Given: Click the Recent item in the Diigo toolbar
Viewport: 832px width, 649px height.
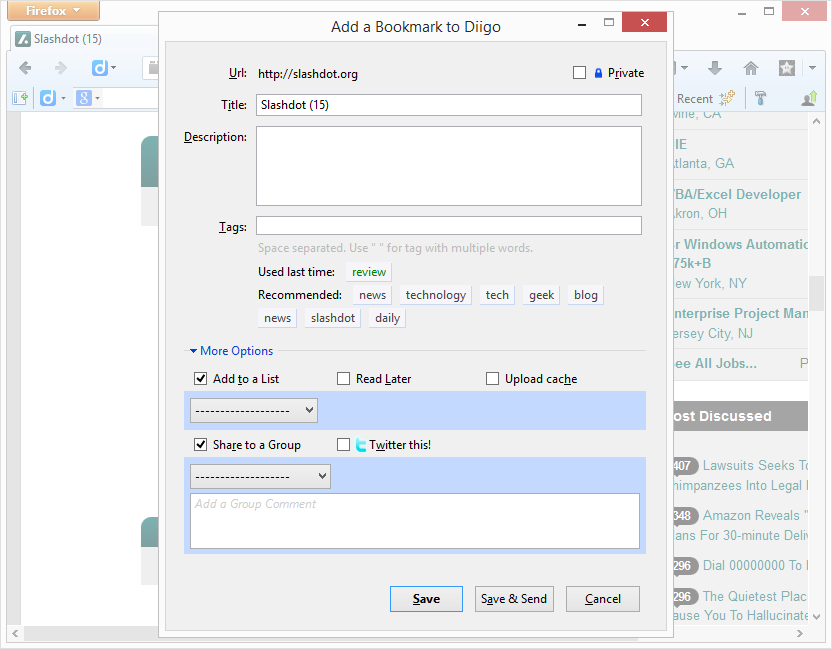Looking at the screenshot, I should click(695, 99).
